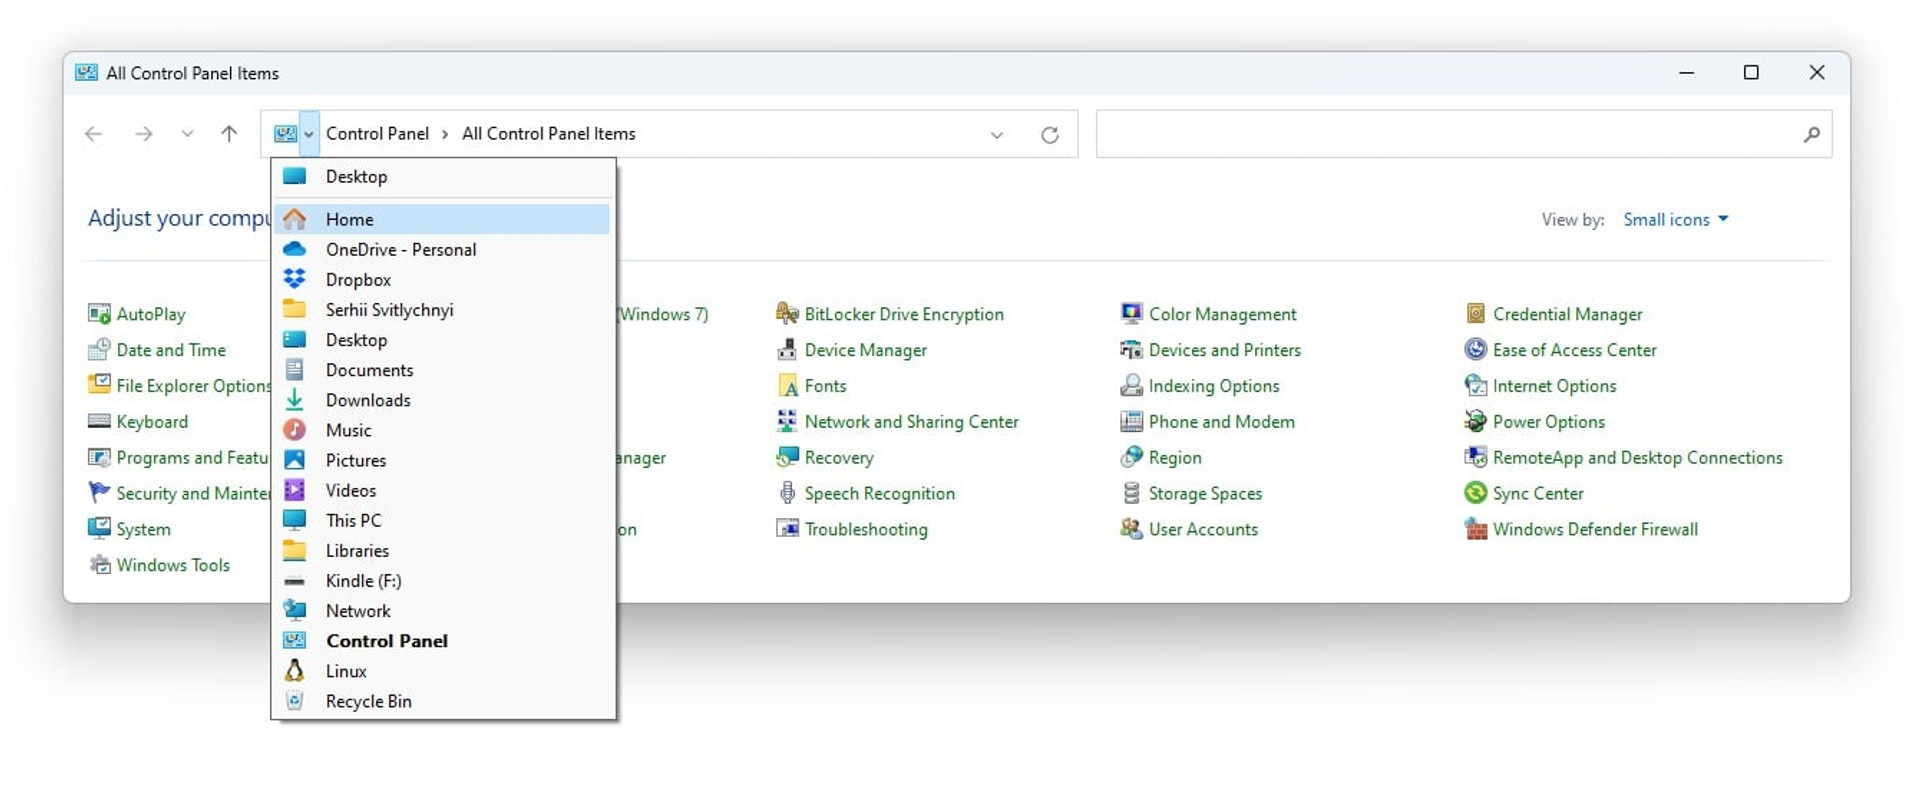Screen dimensions: 1920x809
Task: Click the Fonts icon
Action: (x=787, y=386)
